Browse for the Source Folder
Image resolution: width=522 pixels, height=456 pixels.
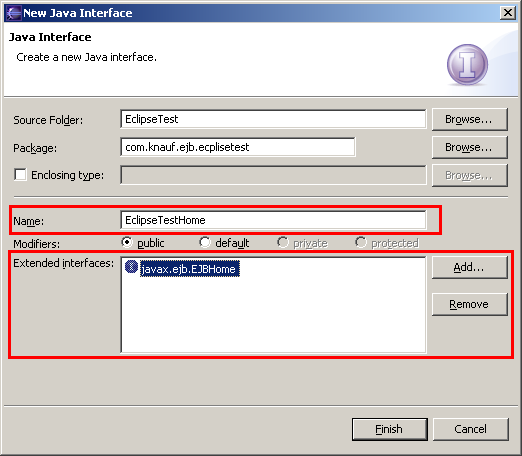[x=470, y=119]
